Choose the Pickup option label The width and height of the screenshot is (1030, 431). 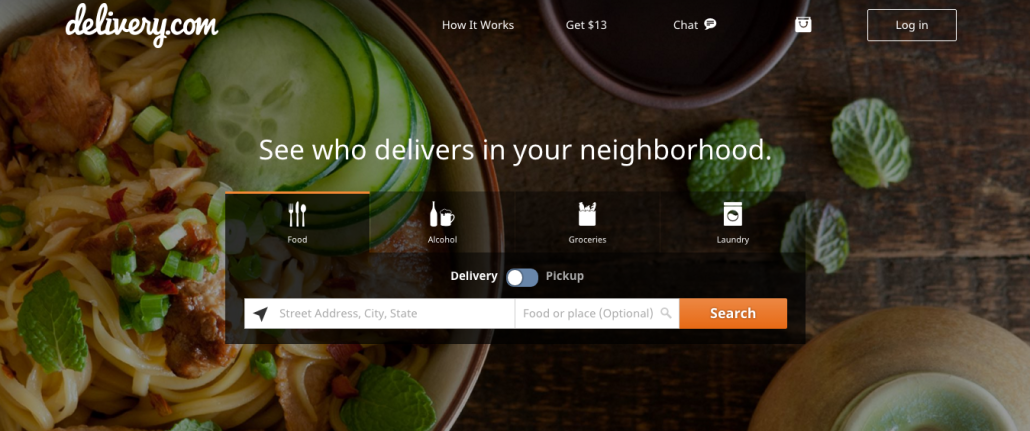564,276
